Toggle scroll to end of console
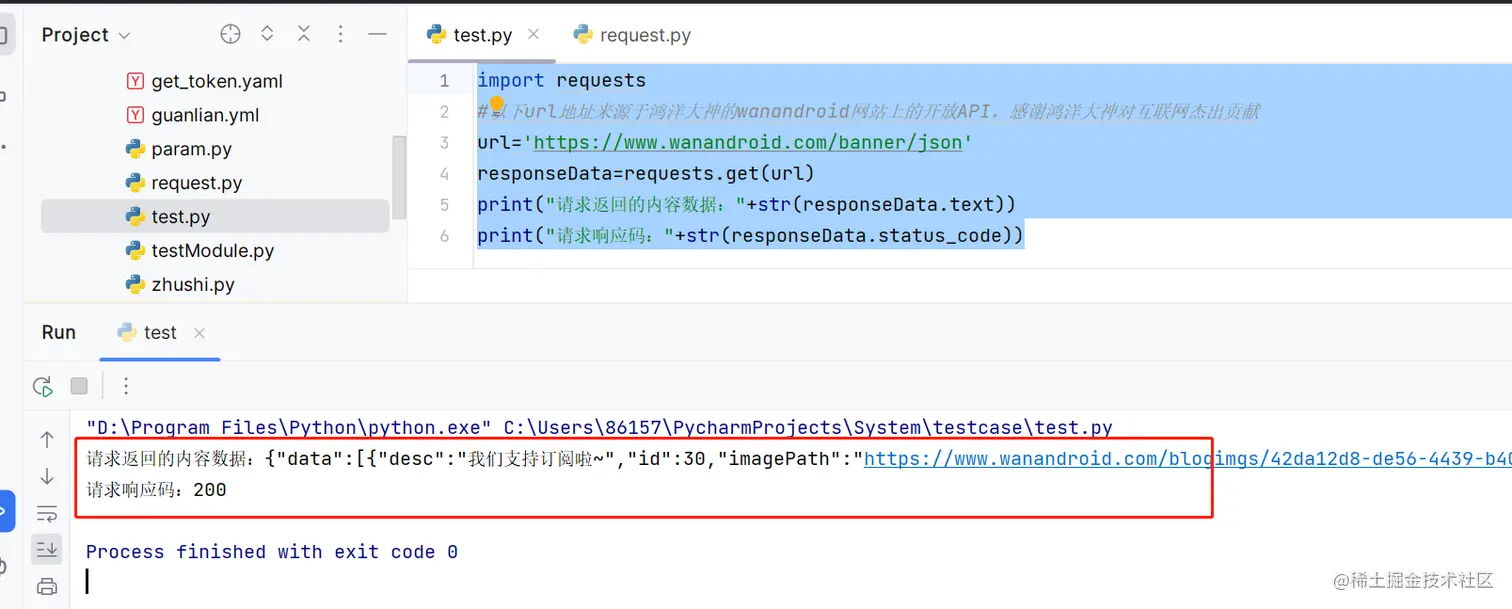Screen dimensions: 1512x609 coord(47,549)
